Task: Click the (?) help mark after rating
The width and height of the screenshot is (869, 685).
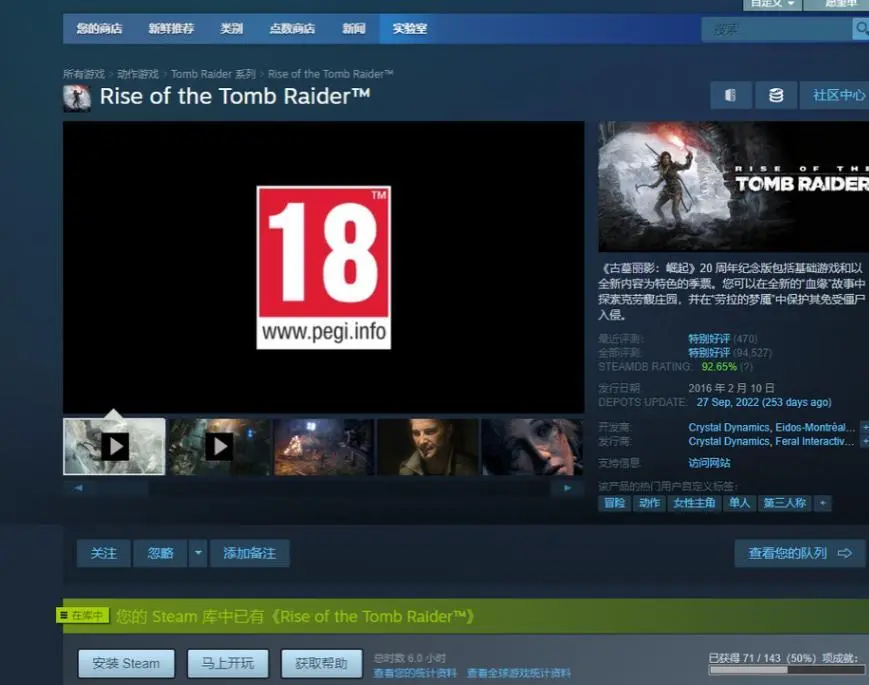Action: pos(747,367)
